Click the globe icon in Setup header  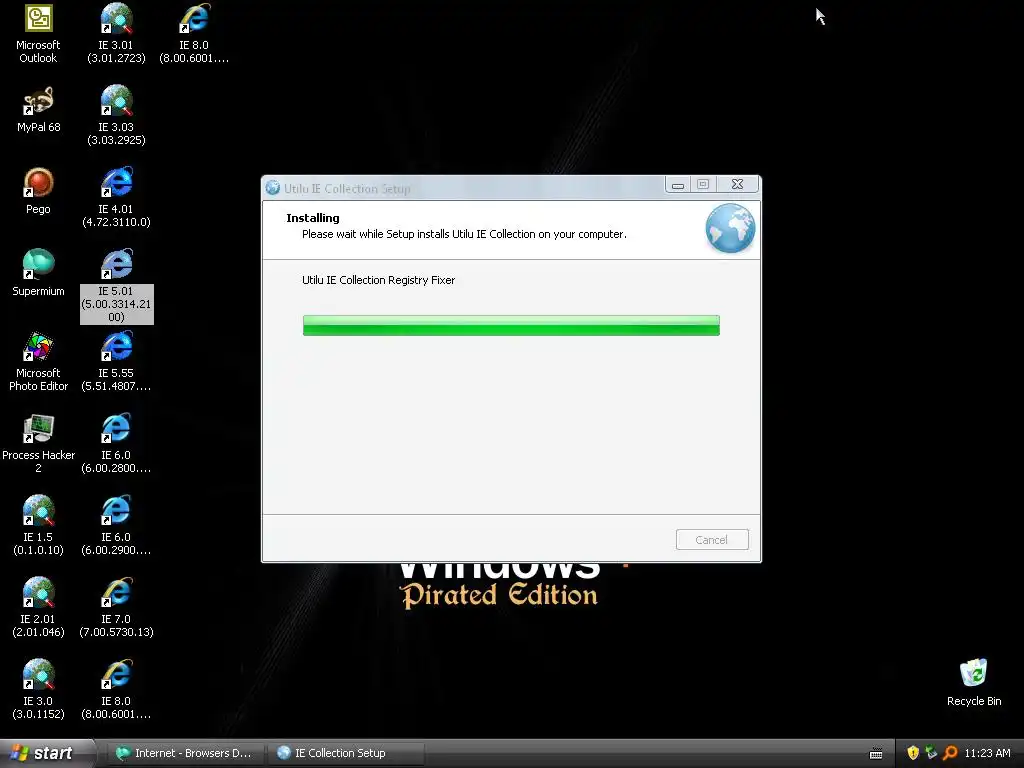(x=730, y=228)
